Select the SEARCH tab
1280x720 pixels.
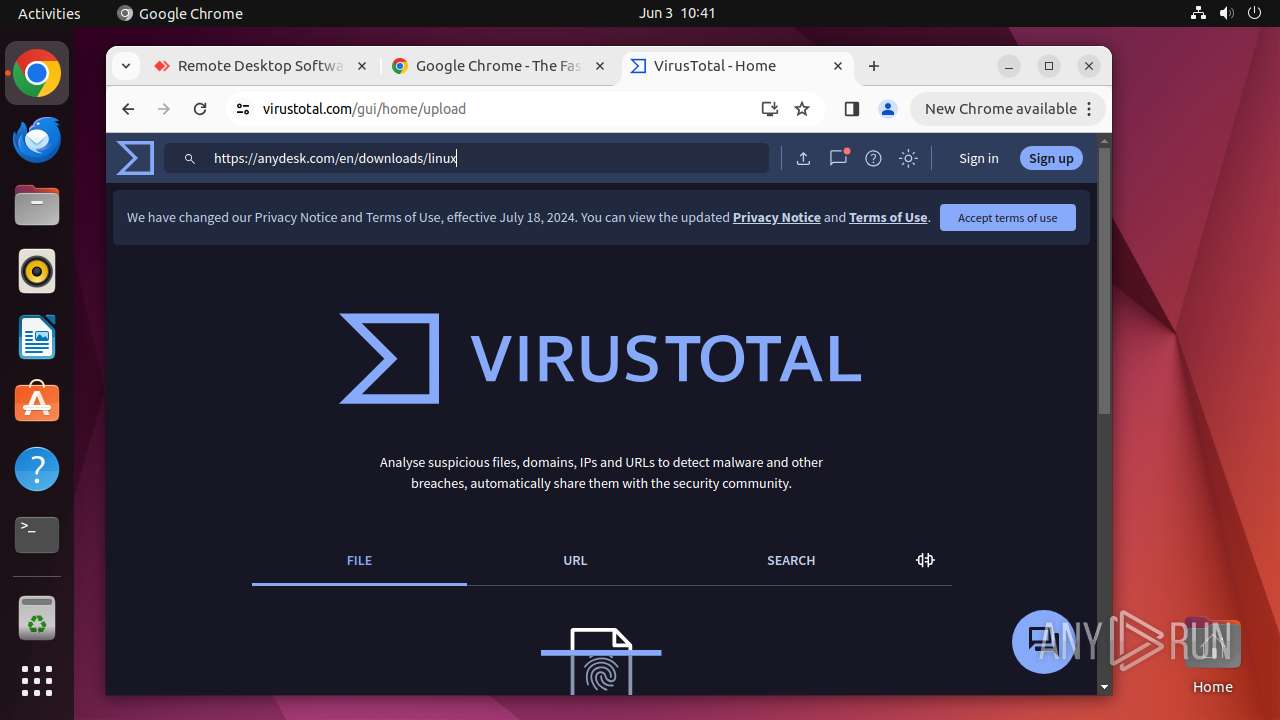coord(791,561)
